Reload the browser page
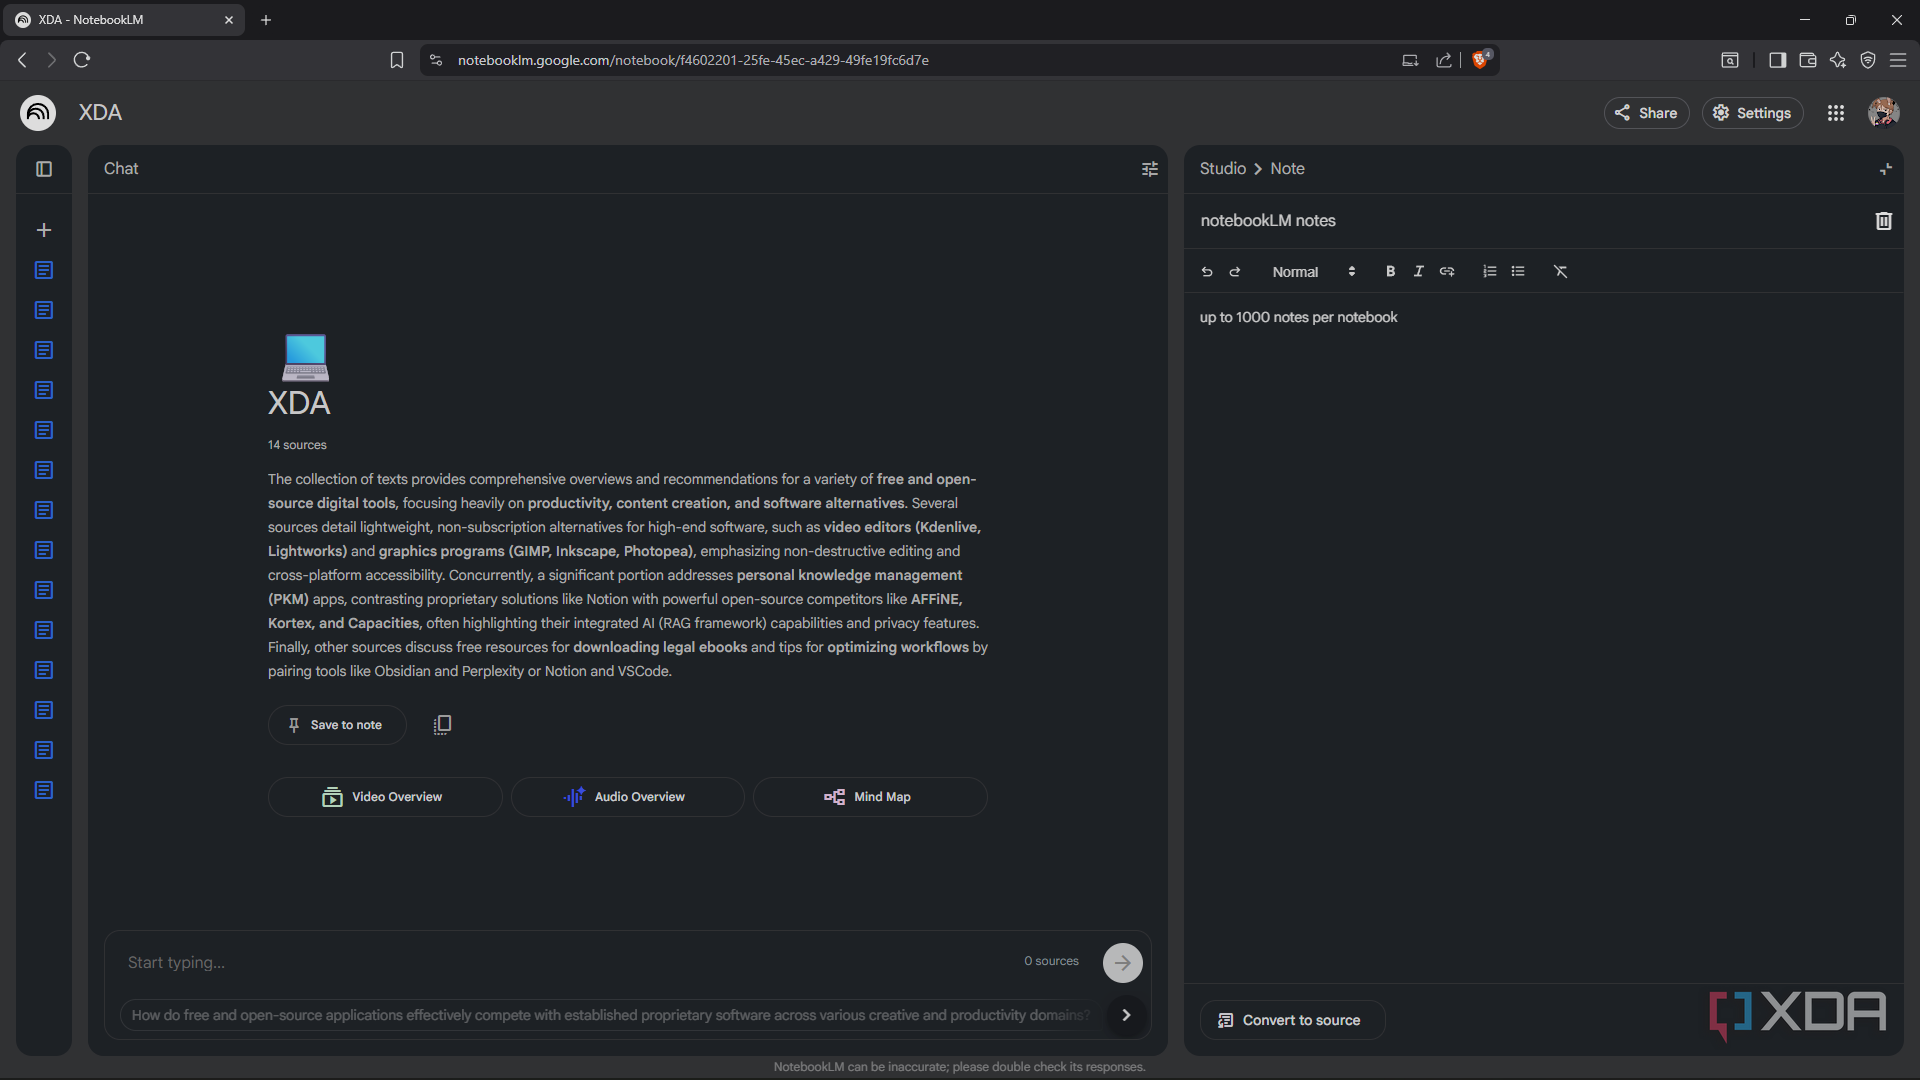 click(x=82, y=60)
